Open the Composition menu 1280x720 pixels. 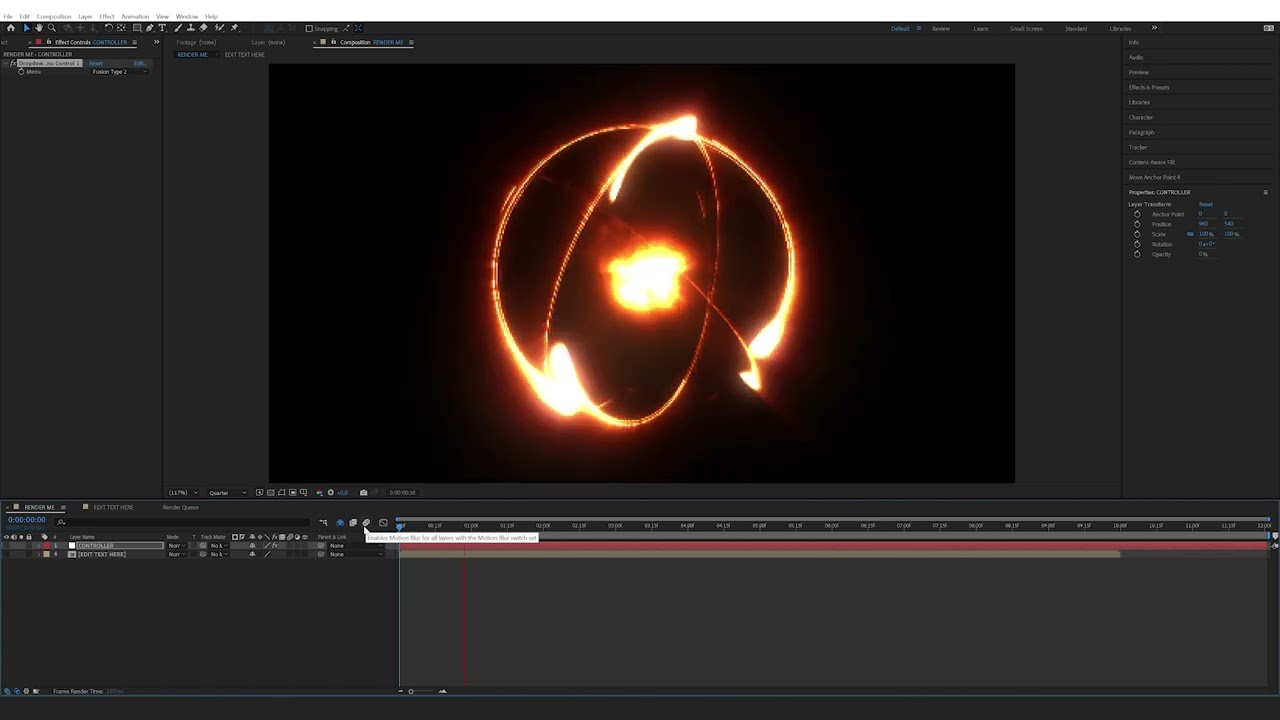[54, 16]
